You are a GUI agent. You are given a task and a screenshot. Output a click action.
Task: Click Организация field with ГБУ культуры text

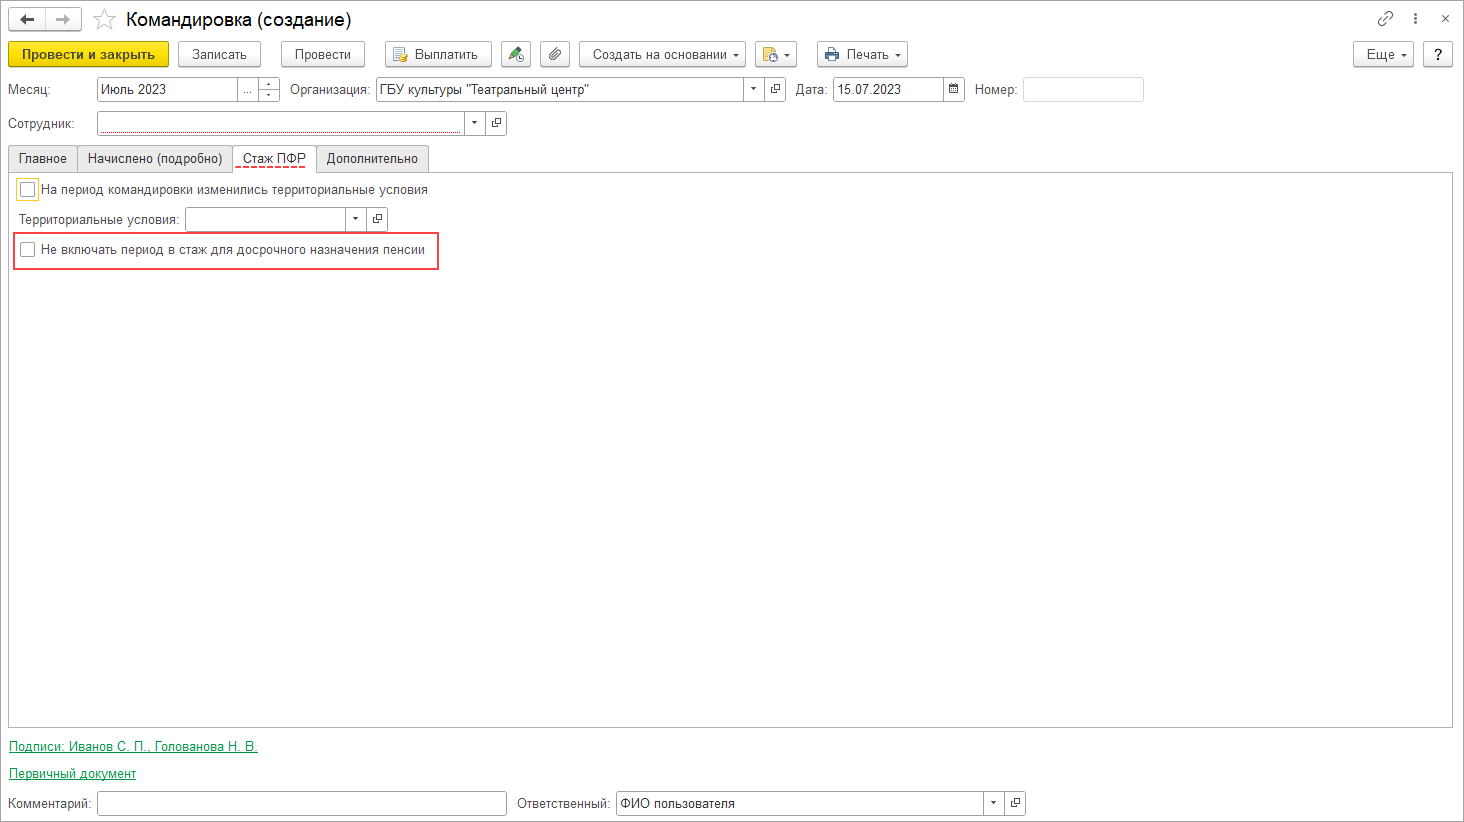pyautogui.click(x=560, y=89)
